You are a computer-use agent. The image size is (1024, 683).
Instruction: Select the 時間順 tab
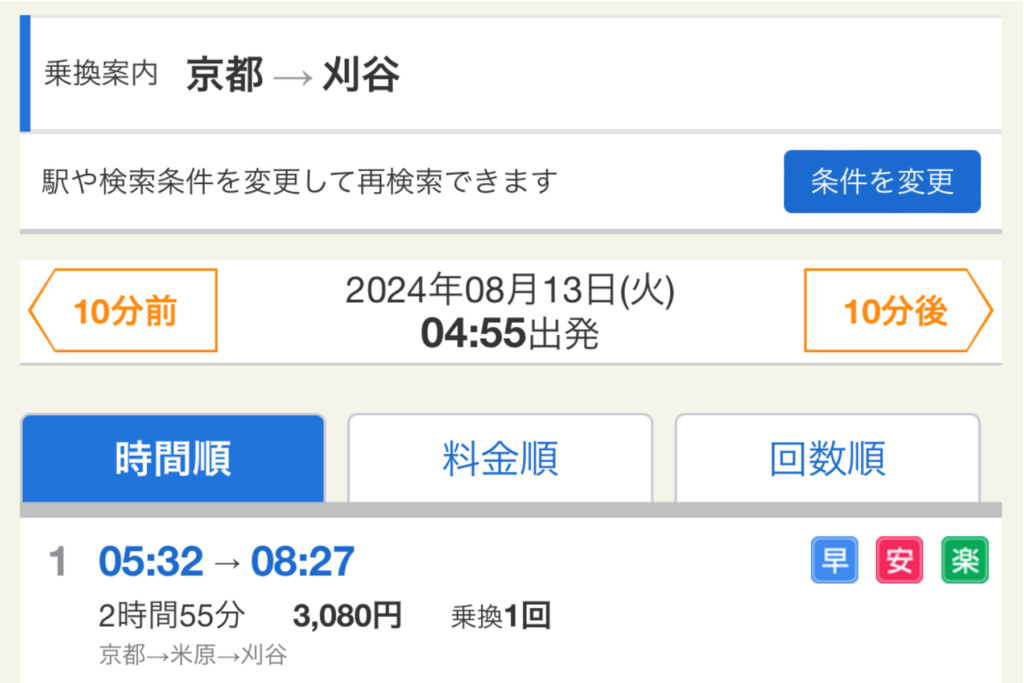click(173, 459)
